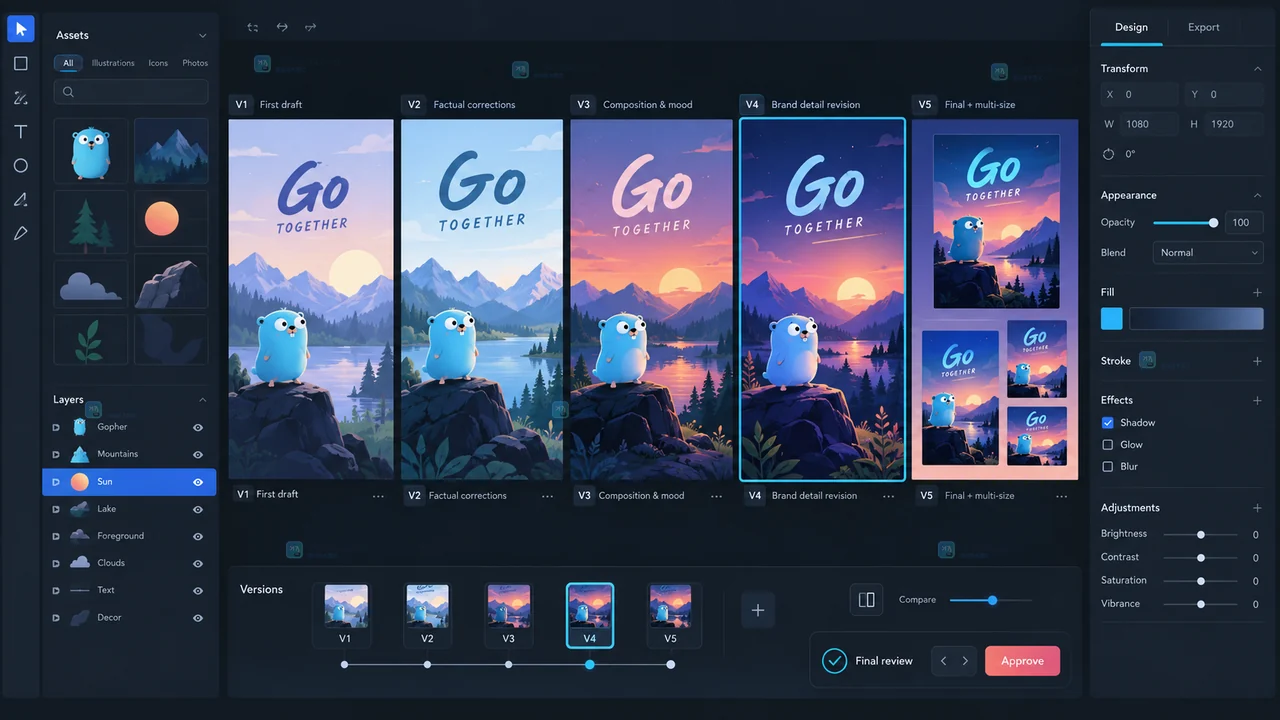Screen dimensions: 1280x720
Task: Expand the Text layer disclosure triangle
Action: pos(56,590)
